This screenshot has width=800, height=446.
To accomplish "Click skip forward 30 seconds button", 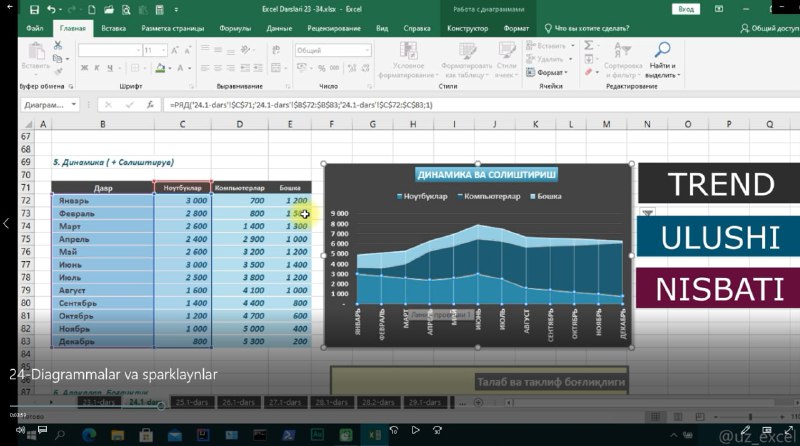I will pyautogui.click(x=437, y=430).
